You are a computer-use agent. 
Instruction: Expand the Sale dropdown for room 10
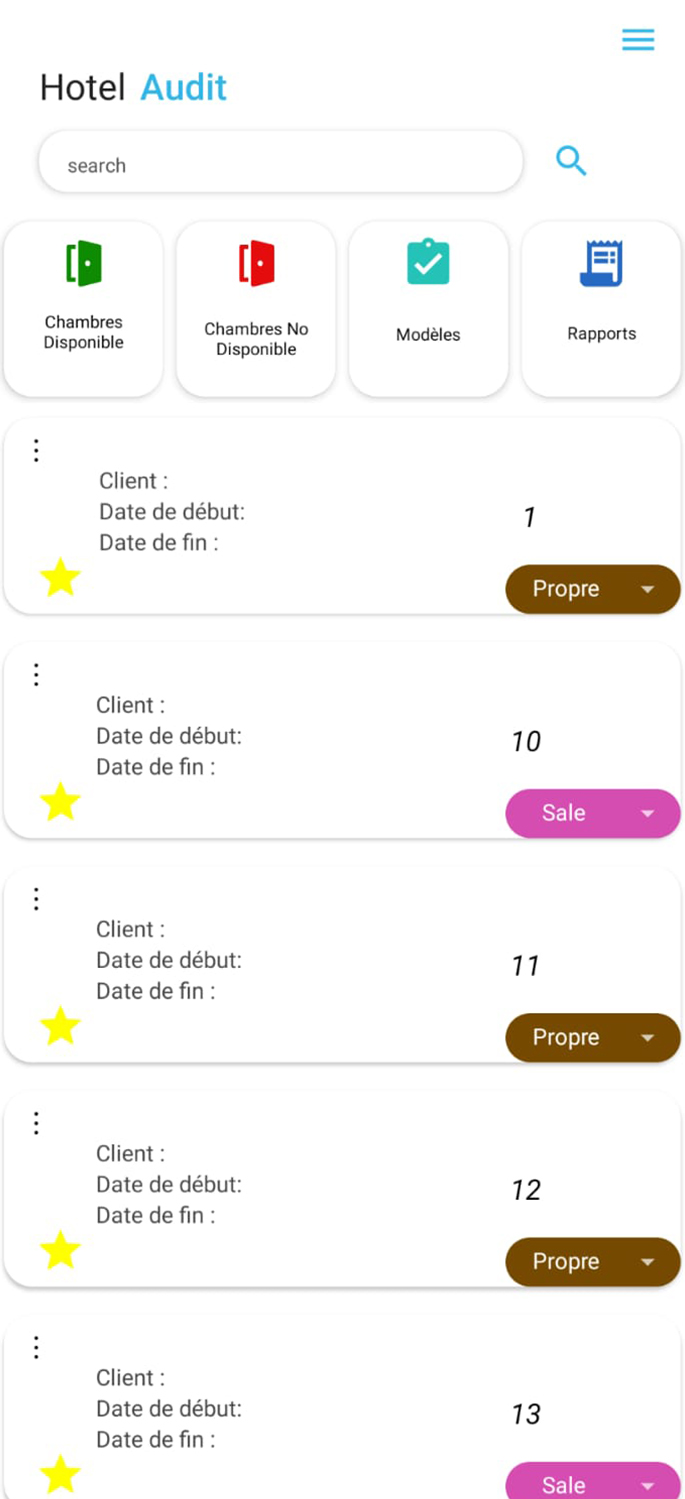[x=593, y=813]
